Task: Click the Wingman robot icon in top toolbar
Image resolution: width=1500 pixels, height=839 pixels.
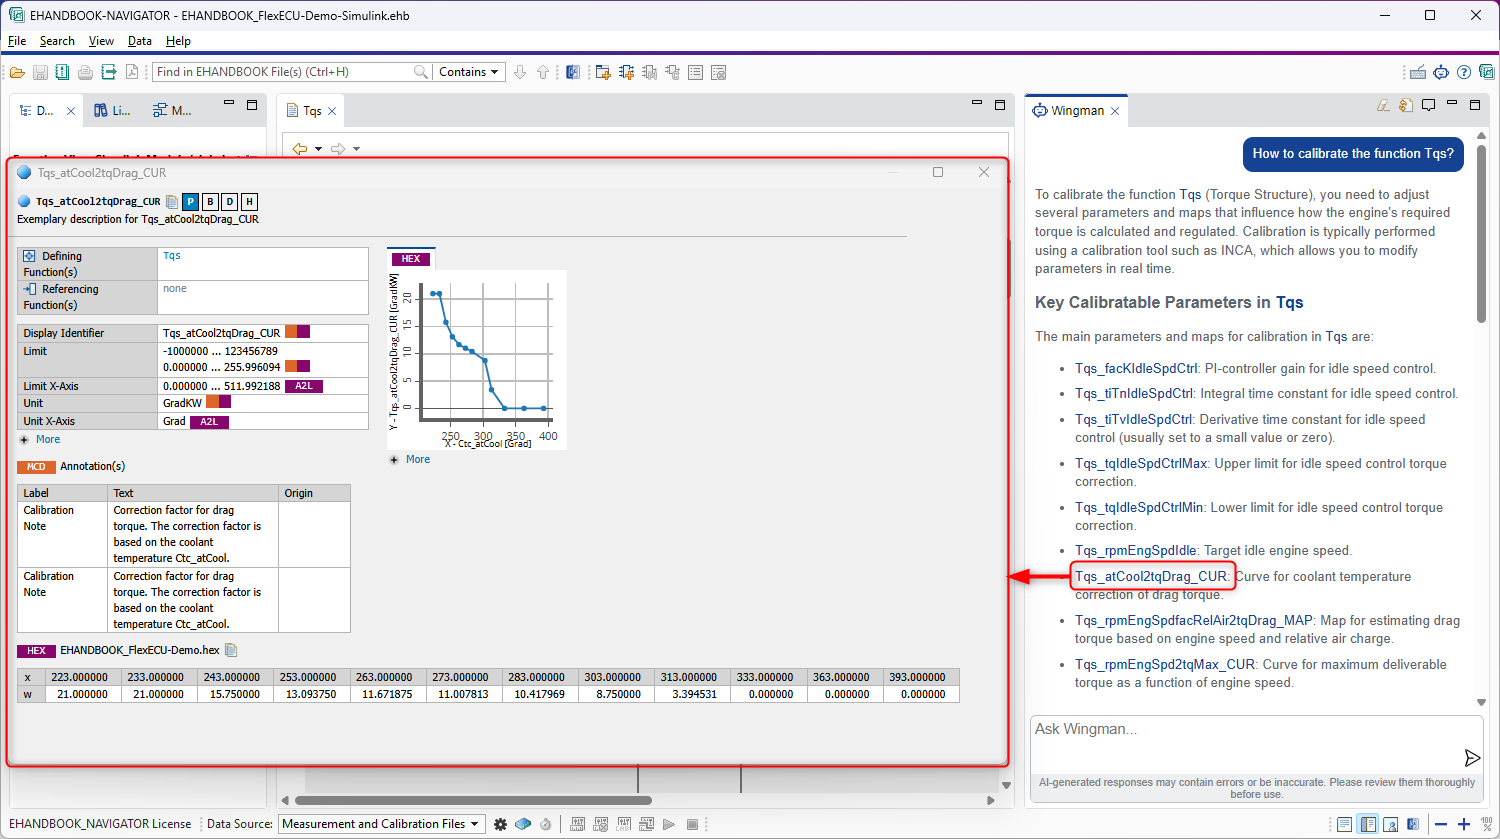Action: click(x=1440, y=72)
